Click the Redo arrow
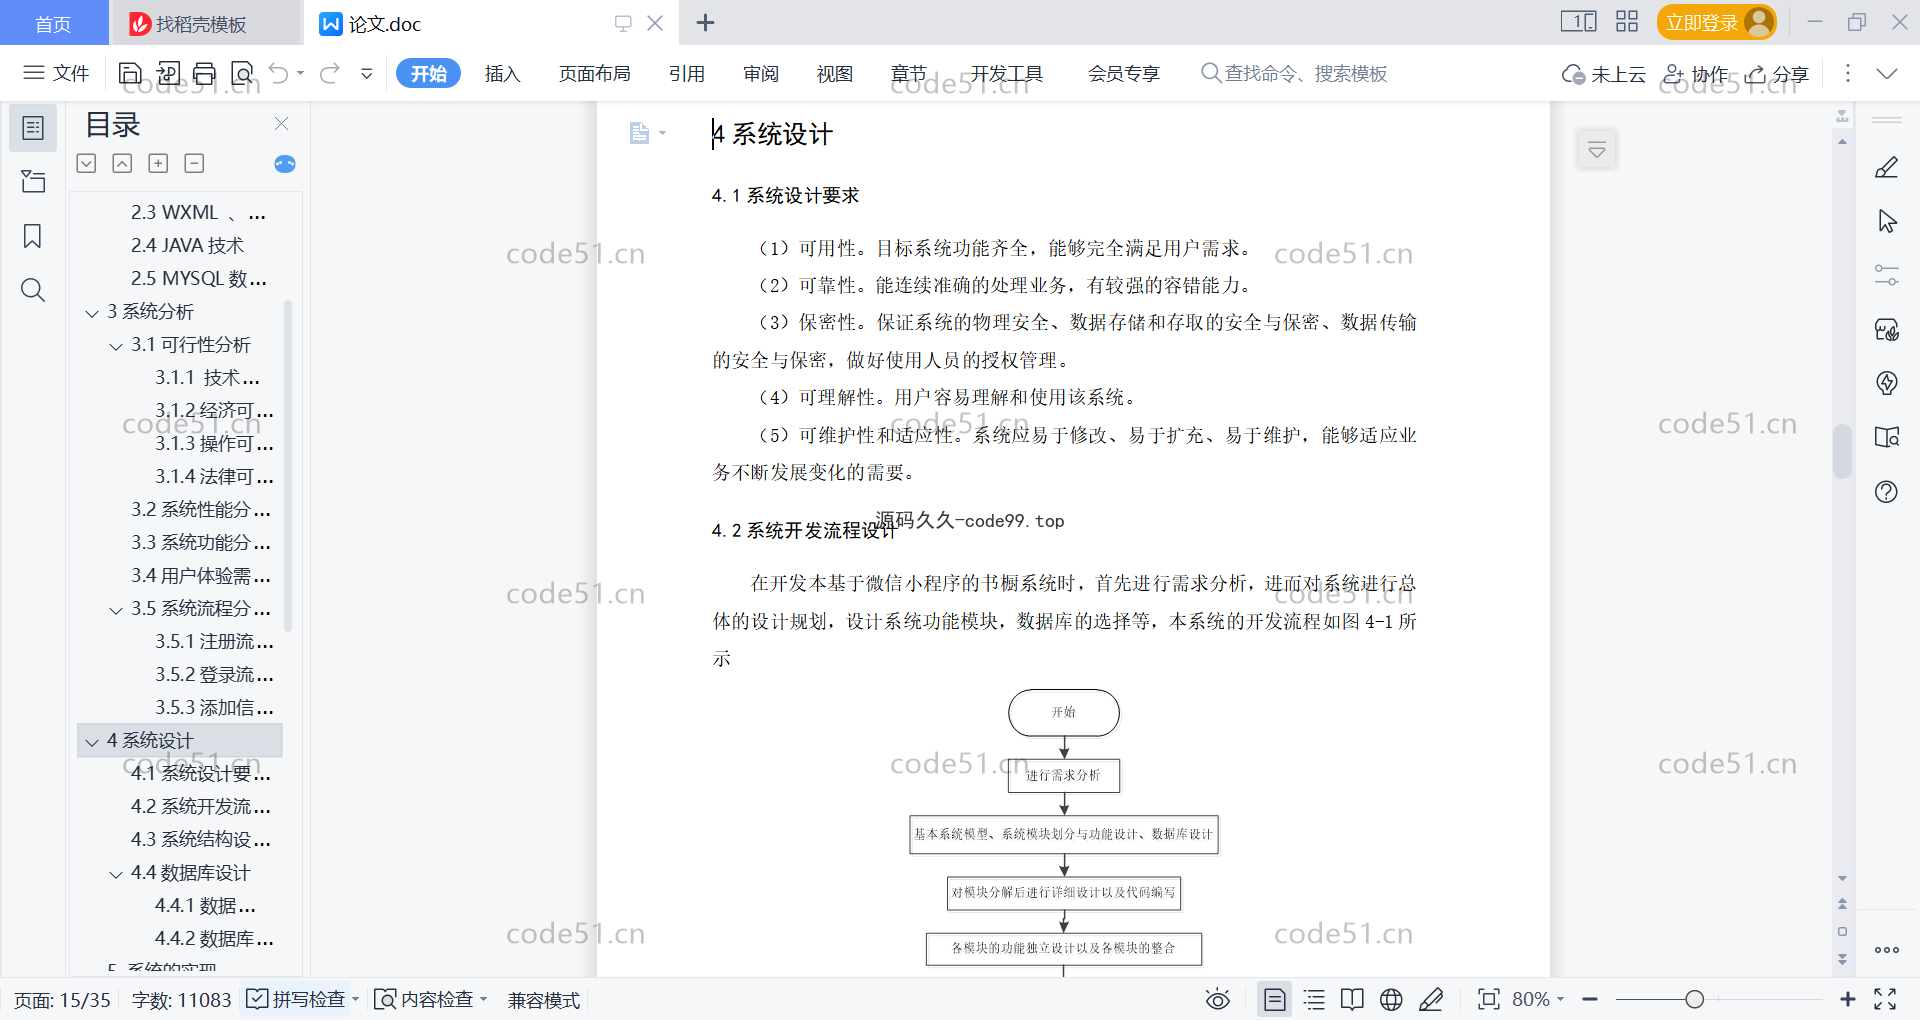 click(330, 73)
